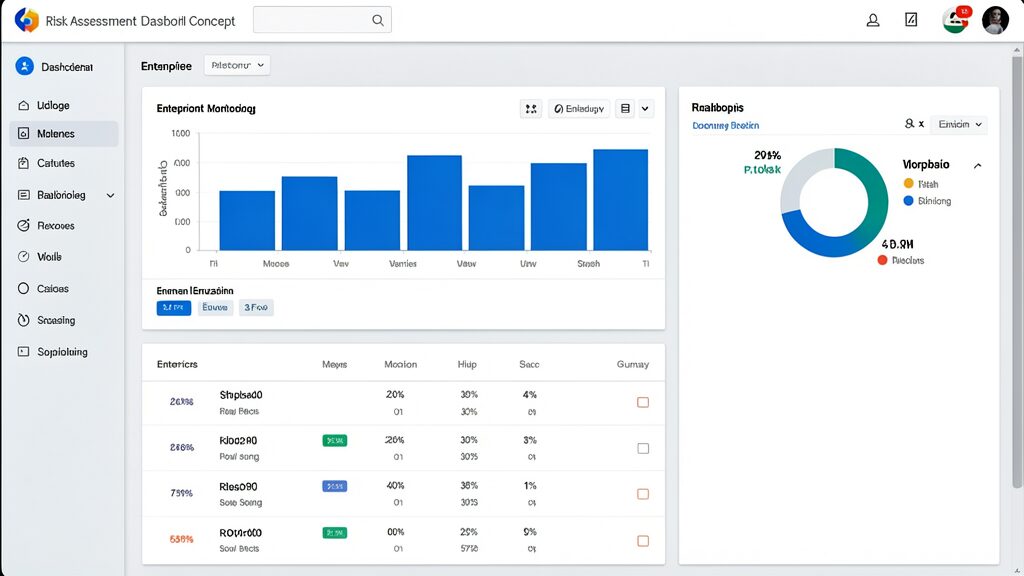Viewport: 1024px width, 576px height.
Task: Click the table view icon on chart toolbar
Action: pos(625,108)
